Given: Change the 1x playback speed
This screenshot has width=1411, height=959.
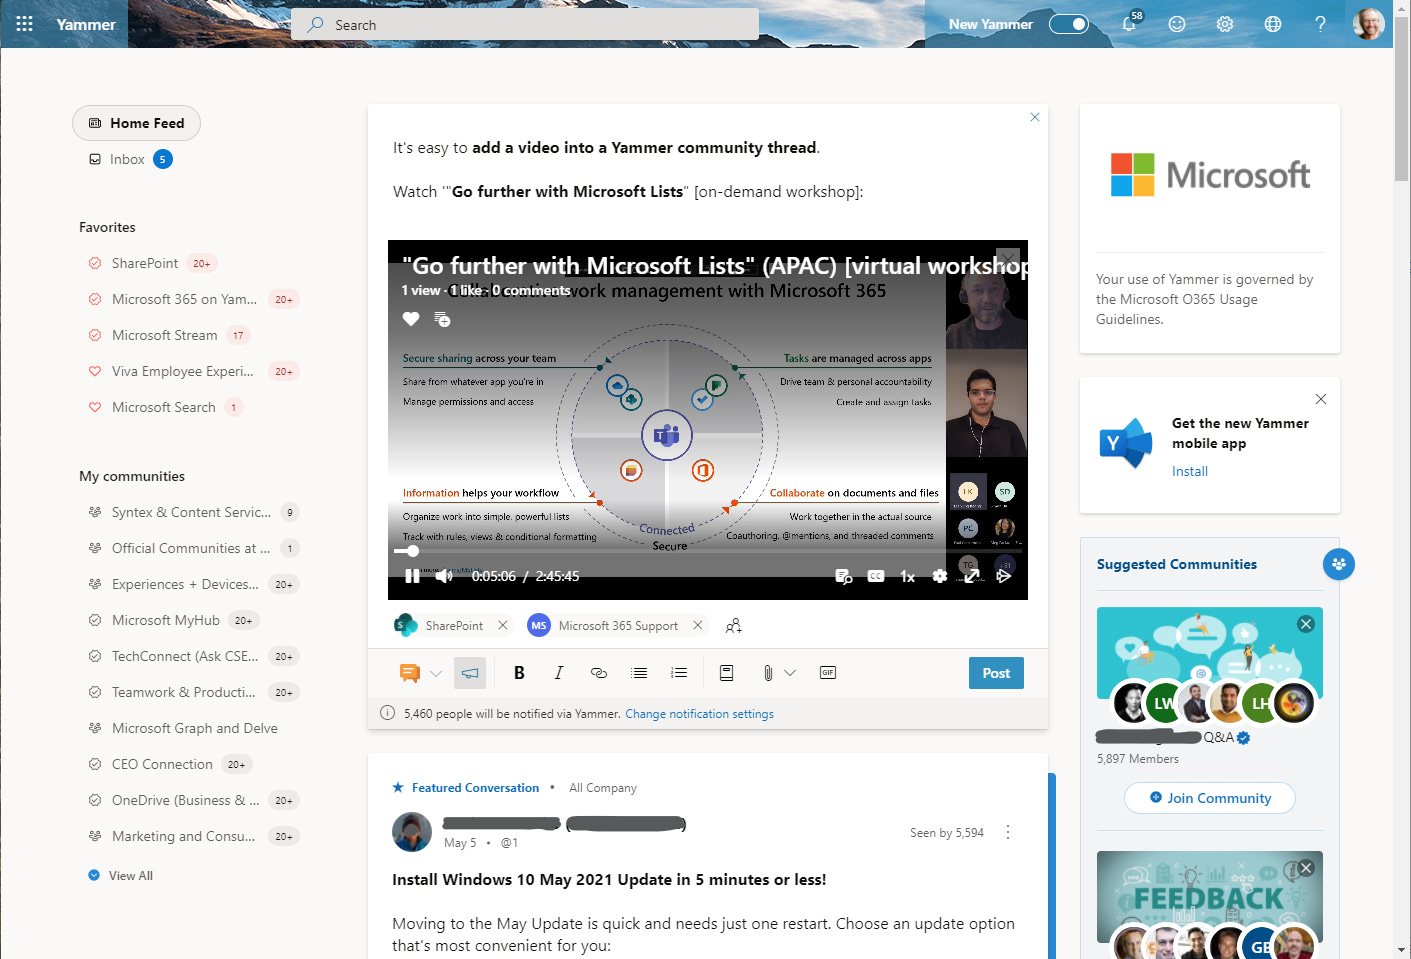Looking at the screenshot, I should (x=908, y=576).
